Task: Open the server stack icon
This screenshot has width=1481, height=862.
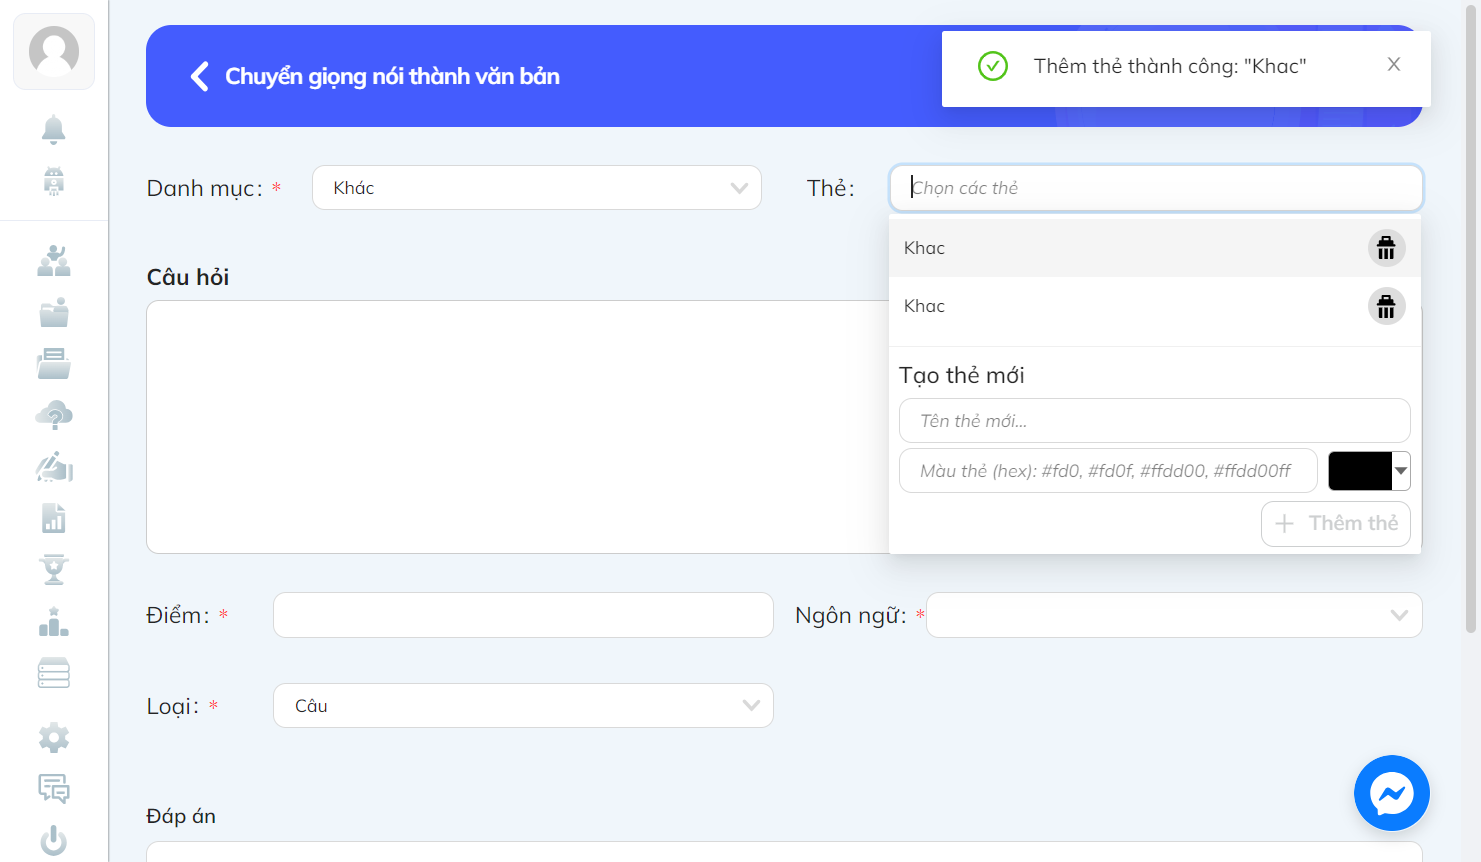Action: click(54, 673)
